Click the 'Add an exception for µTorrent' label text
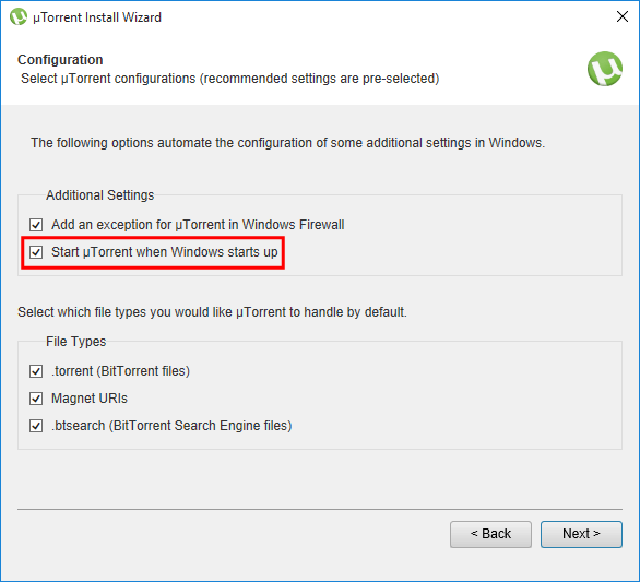Viewport: 640px width, 582px height. (x=197, y=225)
